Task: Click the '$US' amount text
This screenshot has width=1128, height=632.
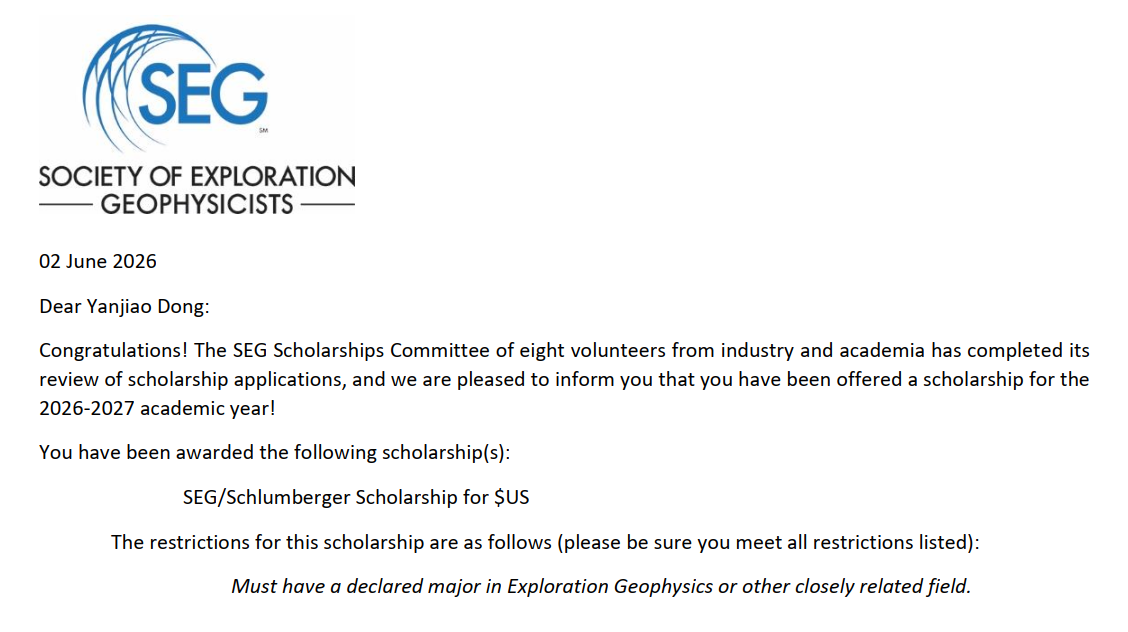Action: tap(511, 497)
